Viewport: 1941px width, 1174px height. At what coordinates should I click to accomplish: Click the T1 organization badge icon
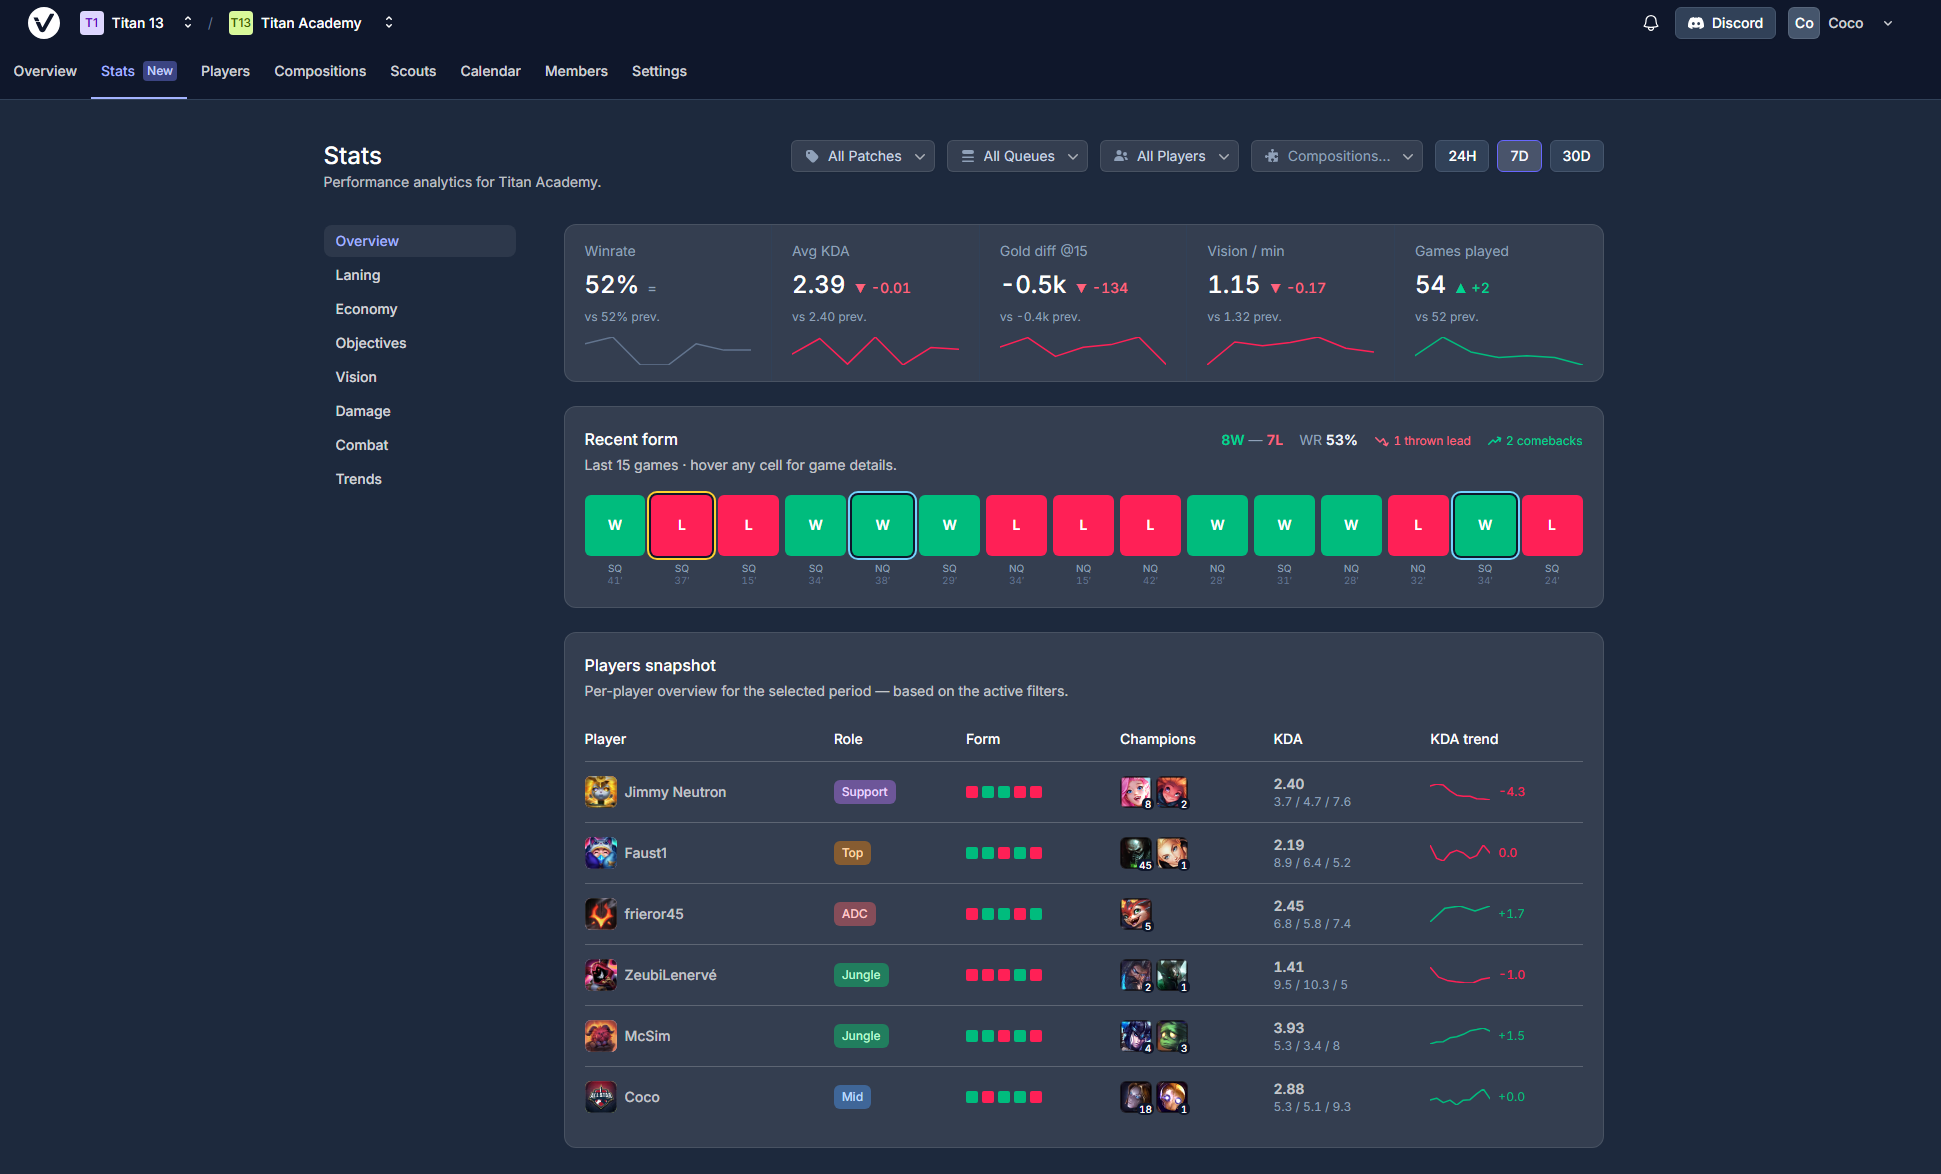click(x=91, y=23)
